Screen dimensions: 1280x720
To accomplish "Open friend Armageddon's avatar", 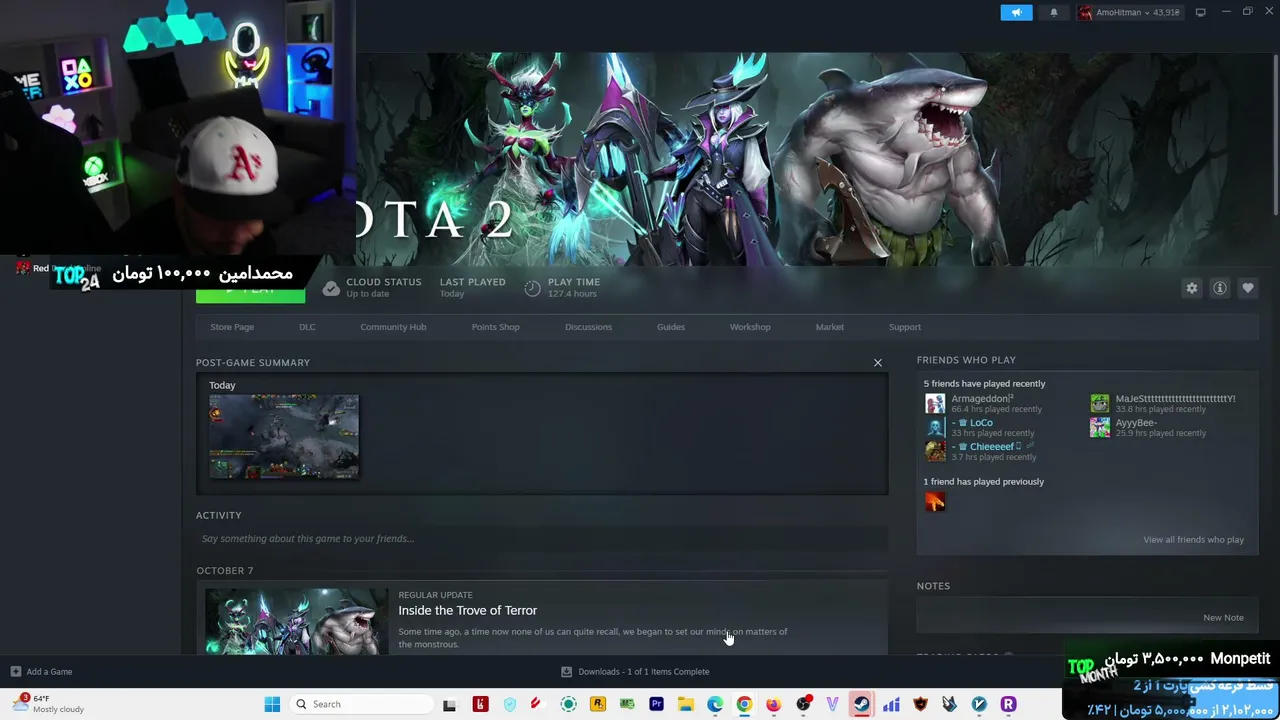I will pos(935,403).
